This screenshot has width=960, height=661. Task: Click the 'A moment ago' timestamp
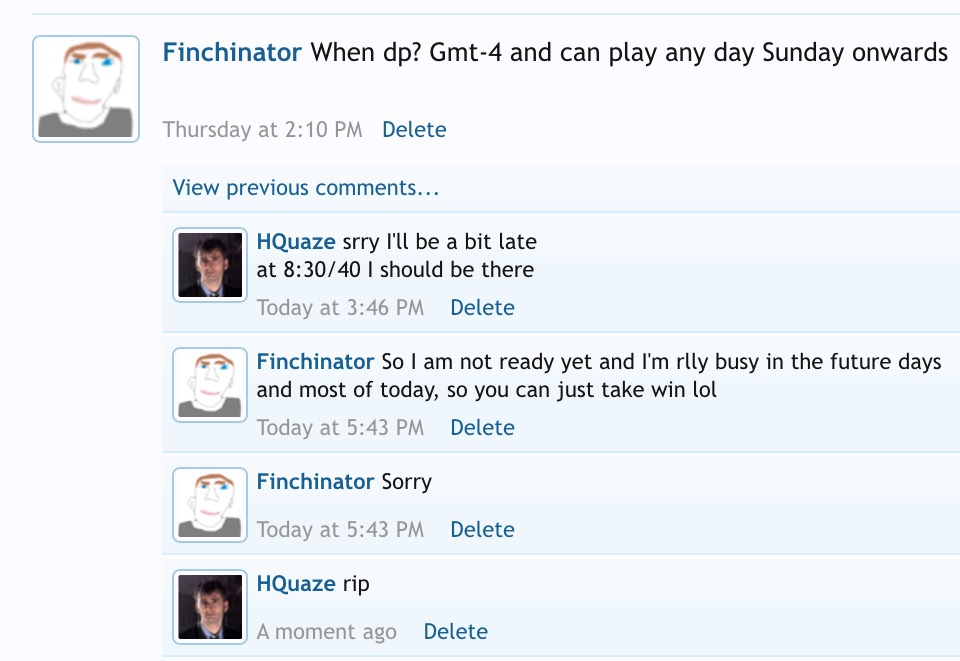(x=326, y=631)
